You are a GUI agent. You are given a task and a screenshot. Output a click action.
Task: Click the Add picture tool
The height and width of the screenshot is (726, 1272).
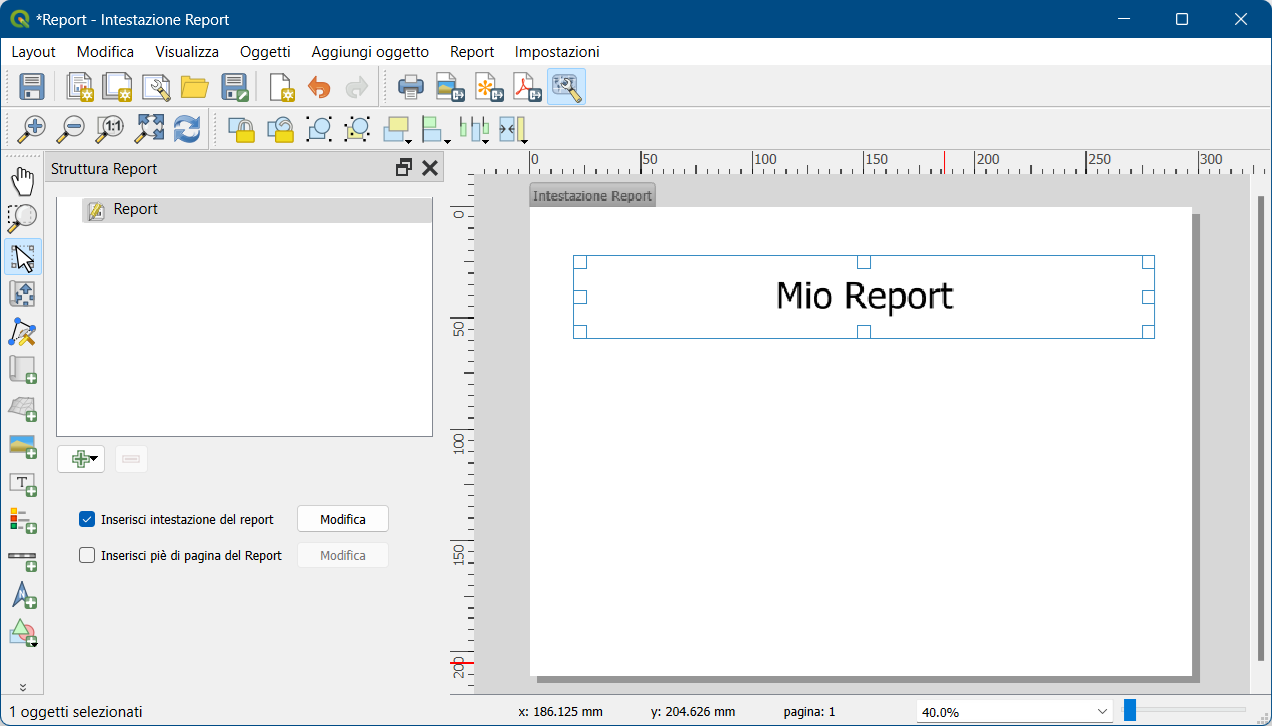tap(22, 446)
